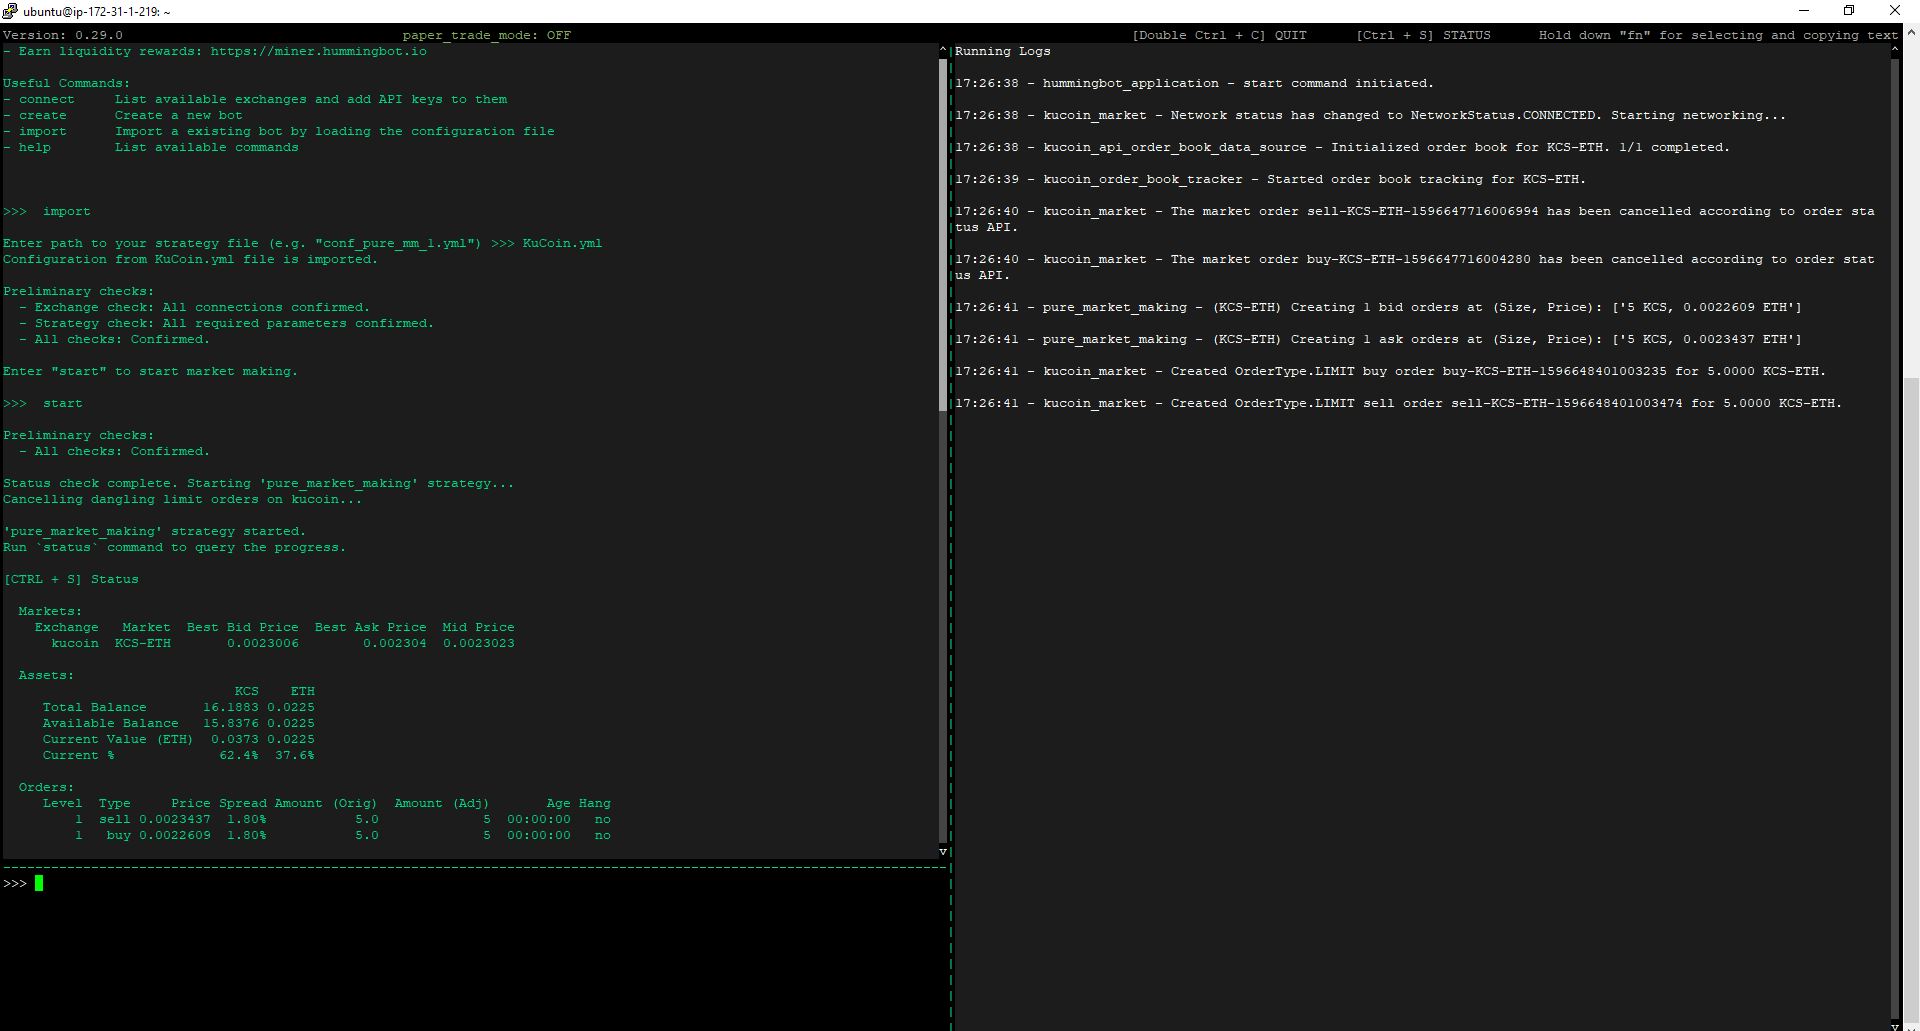Click the KCS-ETH market cell in Markets table
This screenshot has width=1920, height=1031.
click(142, 643)
